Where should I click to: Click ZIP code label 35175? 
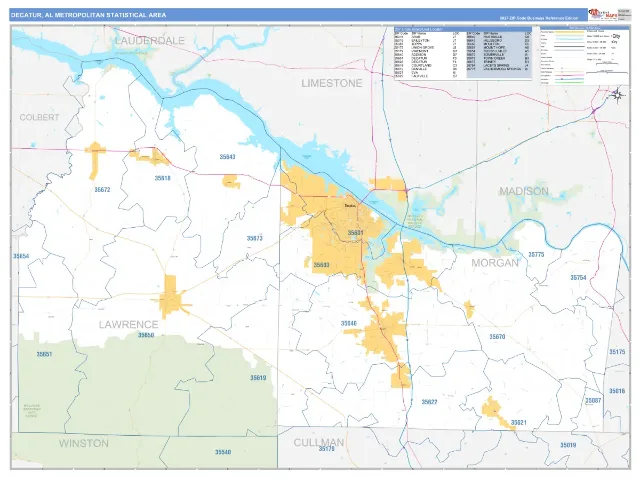point(617,352)
